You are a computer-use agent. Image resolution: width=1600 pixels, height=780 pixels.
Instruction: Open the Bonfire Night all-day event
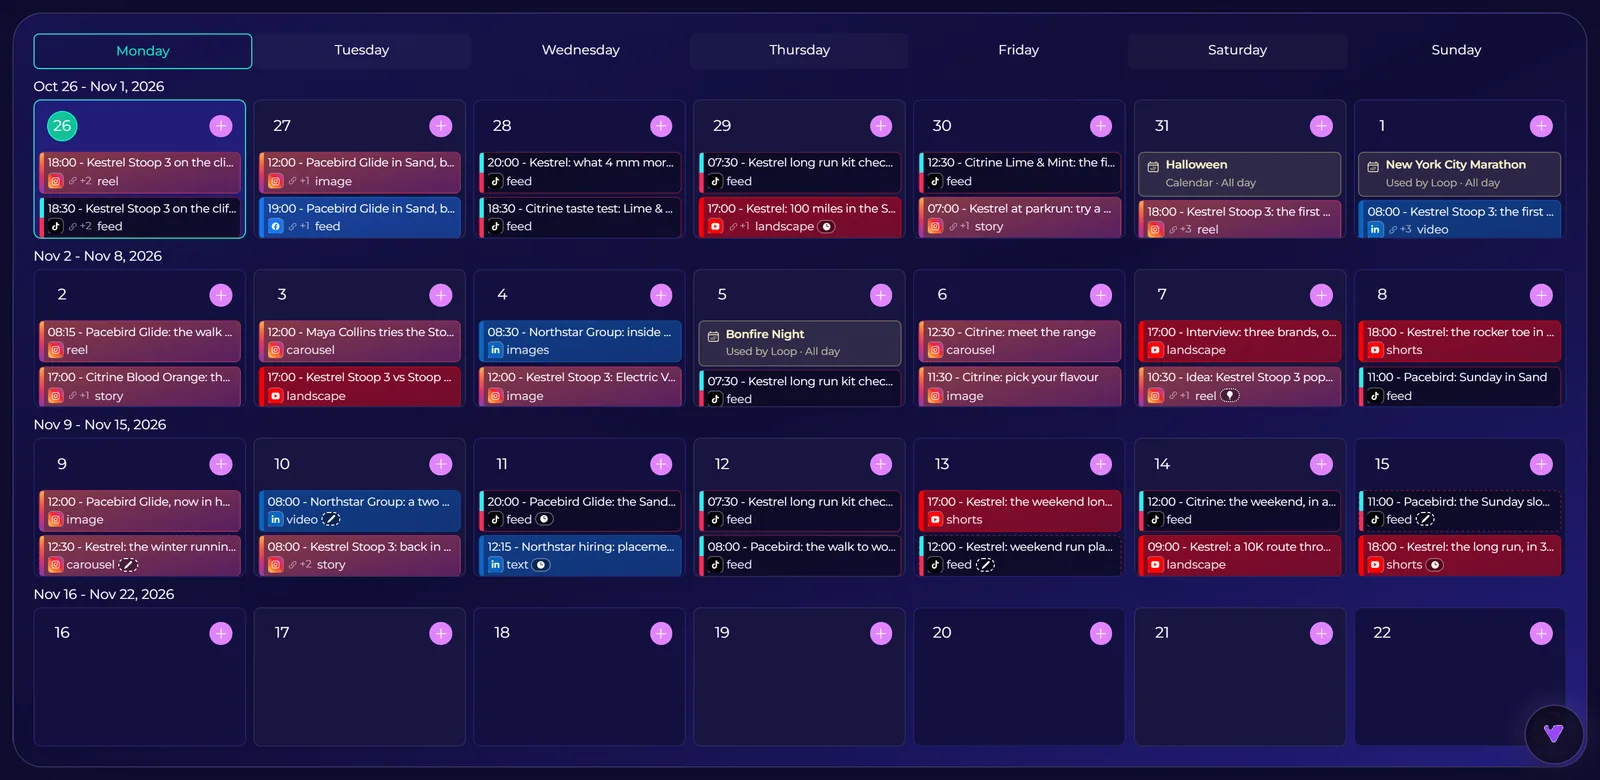click(800, 343)
